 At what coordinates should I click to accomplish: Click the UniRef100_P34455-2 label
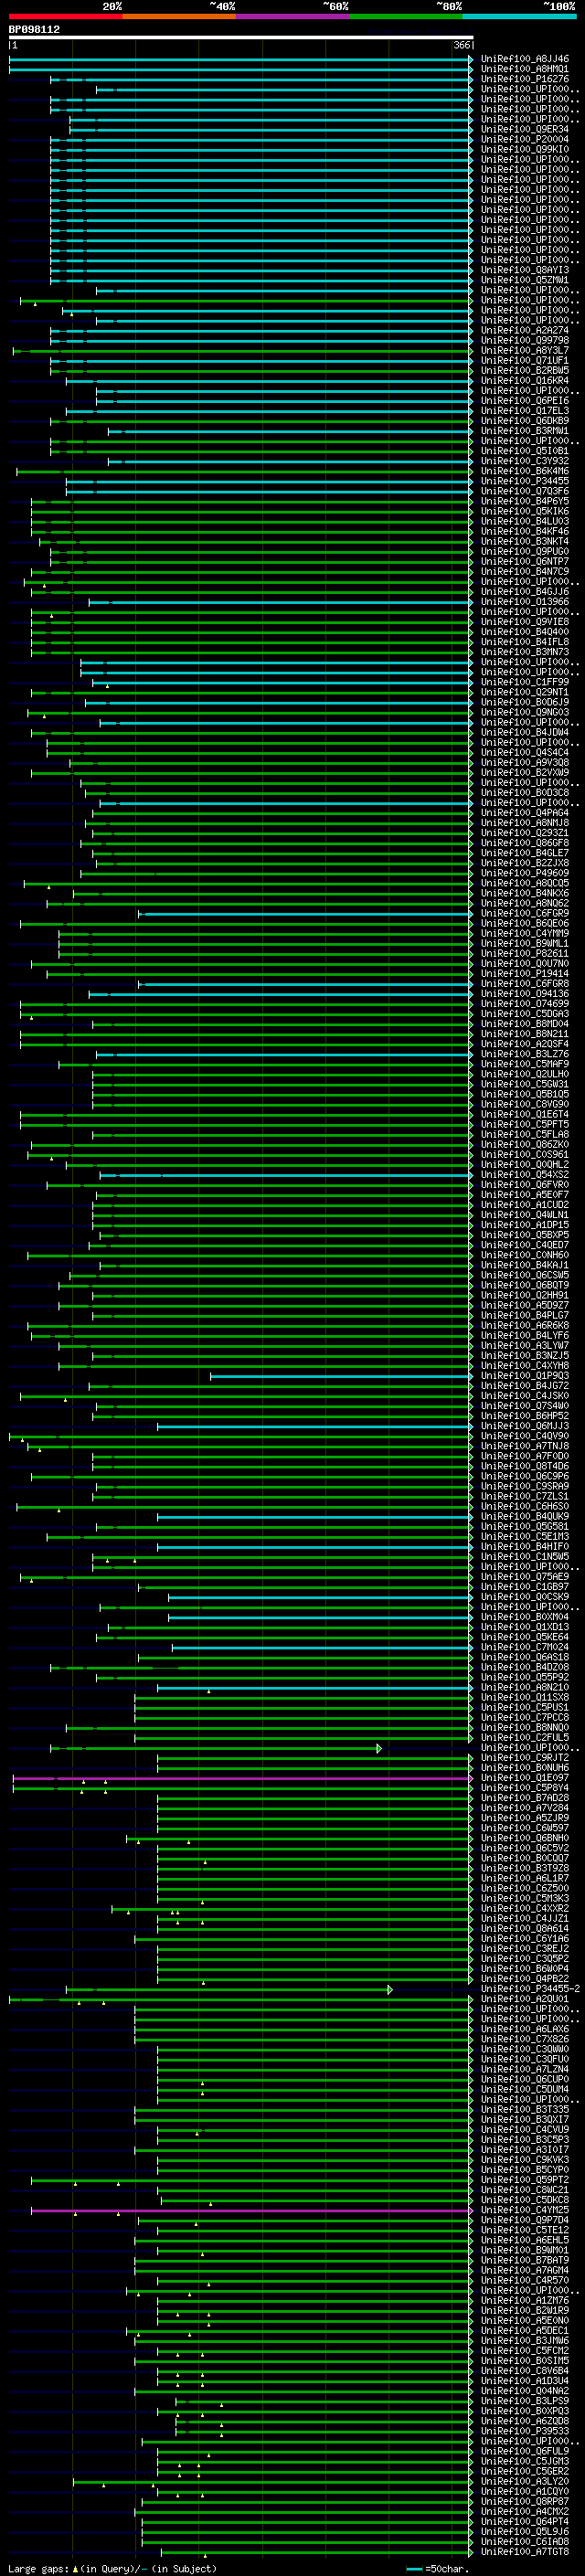point(530,1988)
